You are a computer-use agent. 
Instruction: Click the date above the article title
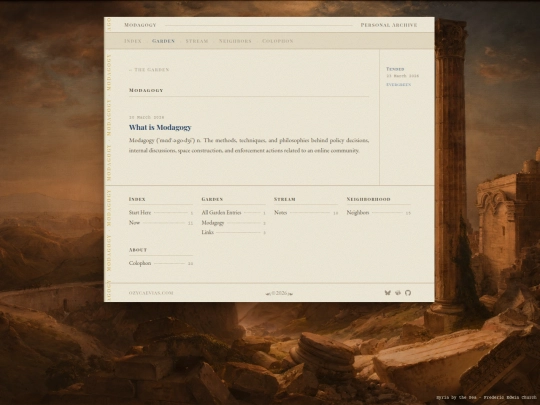pyautogui.click(x=146, y=117)
